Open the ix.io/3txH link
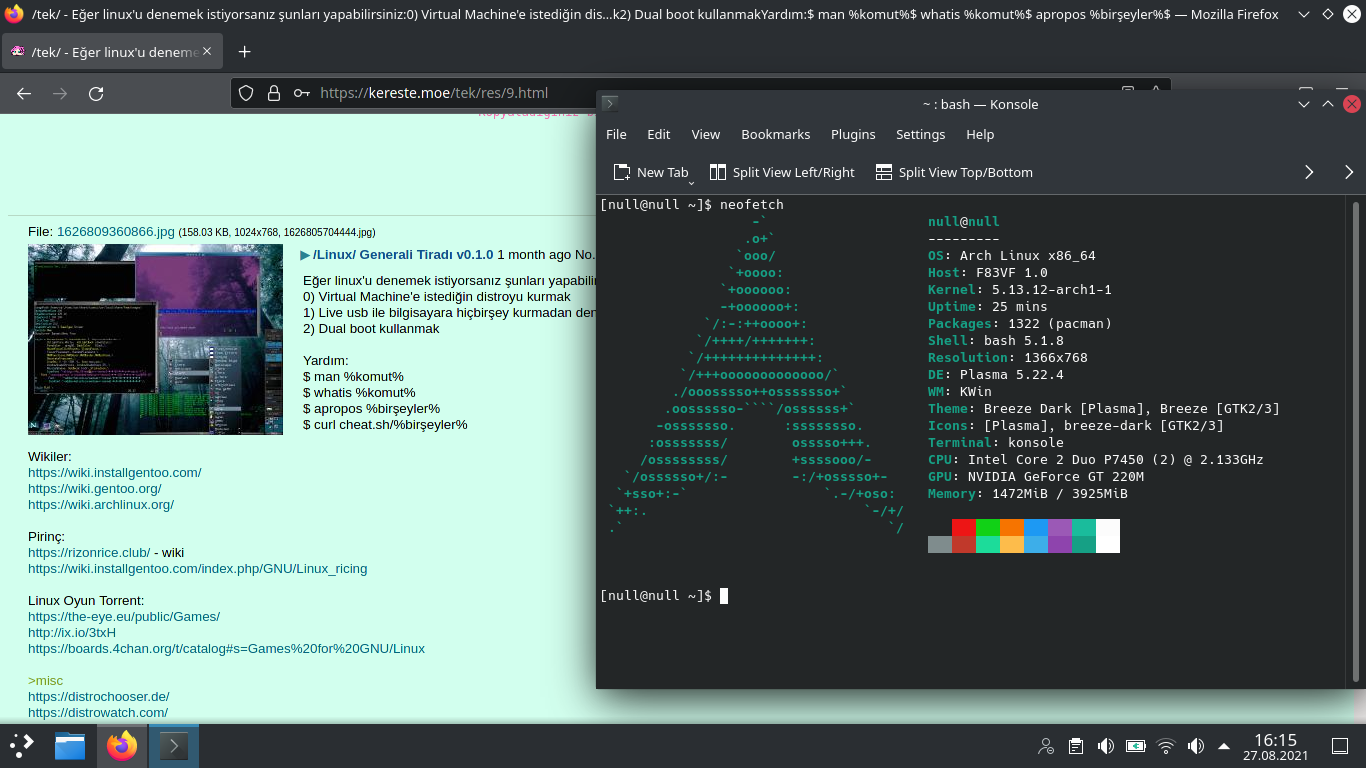 [72, 632]
